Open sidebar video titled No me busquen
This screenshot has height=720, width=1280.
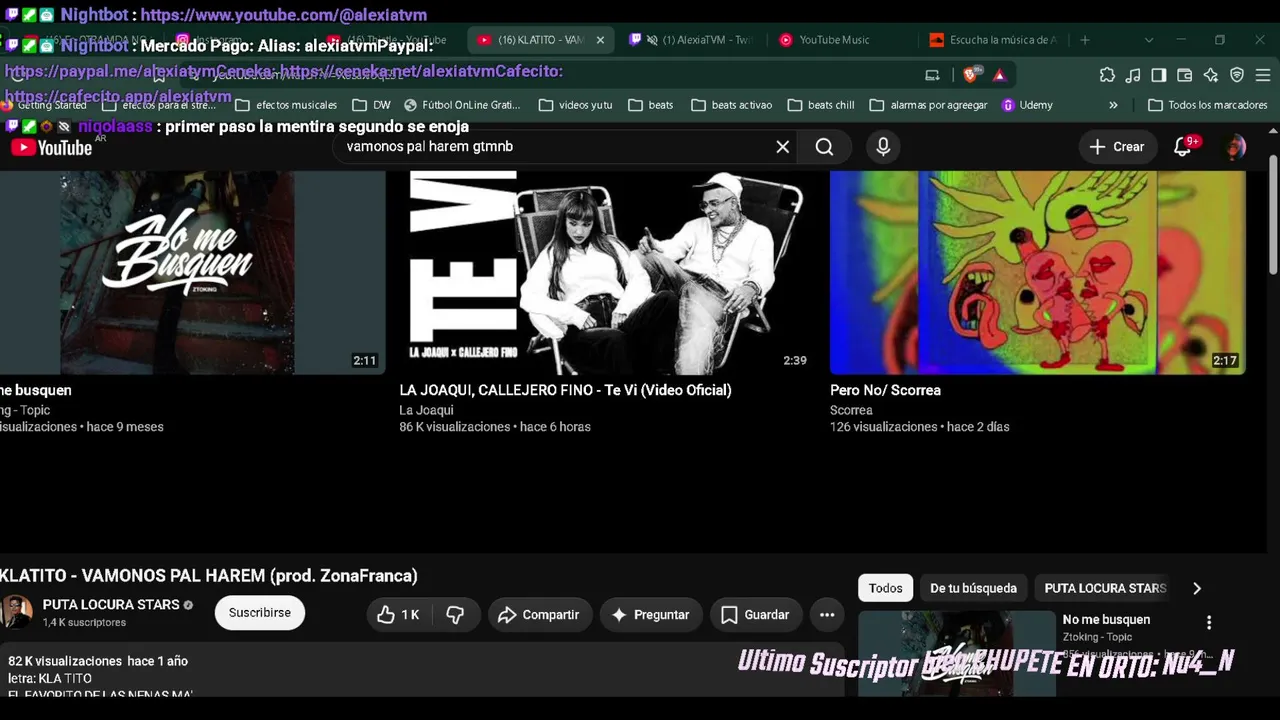pyautogui.click(x=1106, y=620)
